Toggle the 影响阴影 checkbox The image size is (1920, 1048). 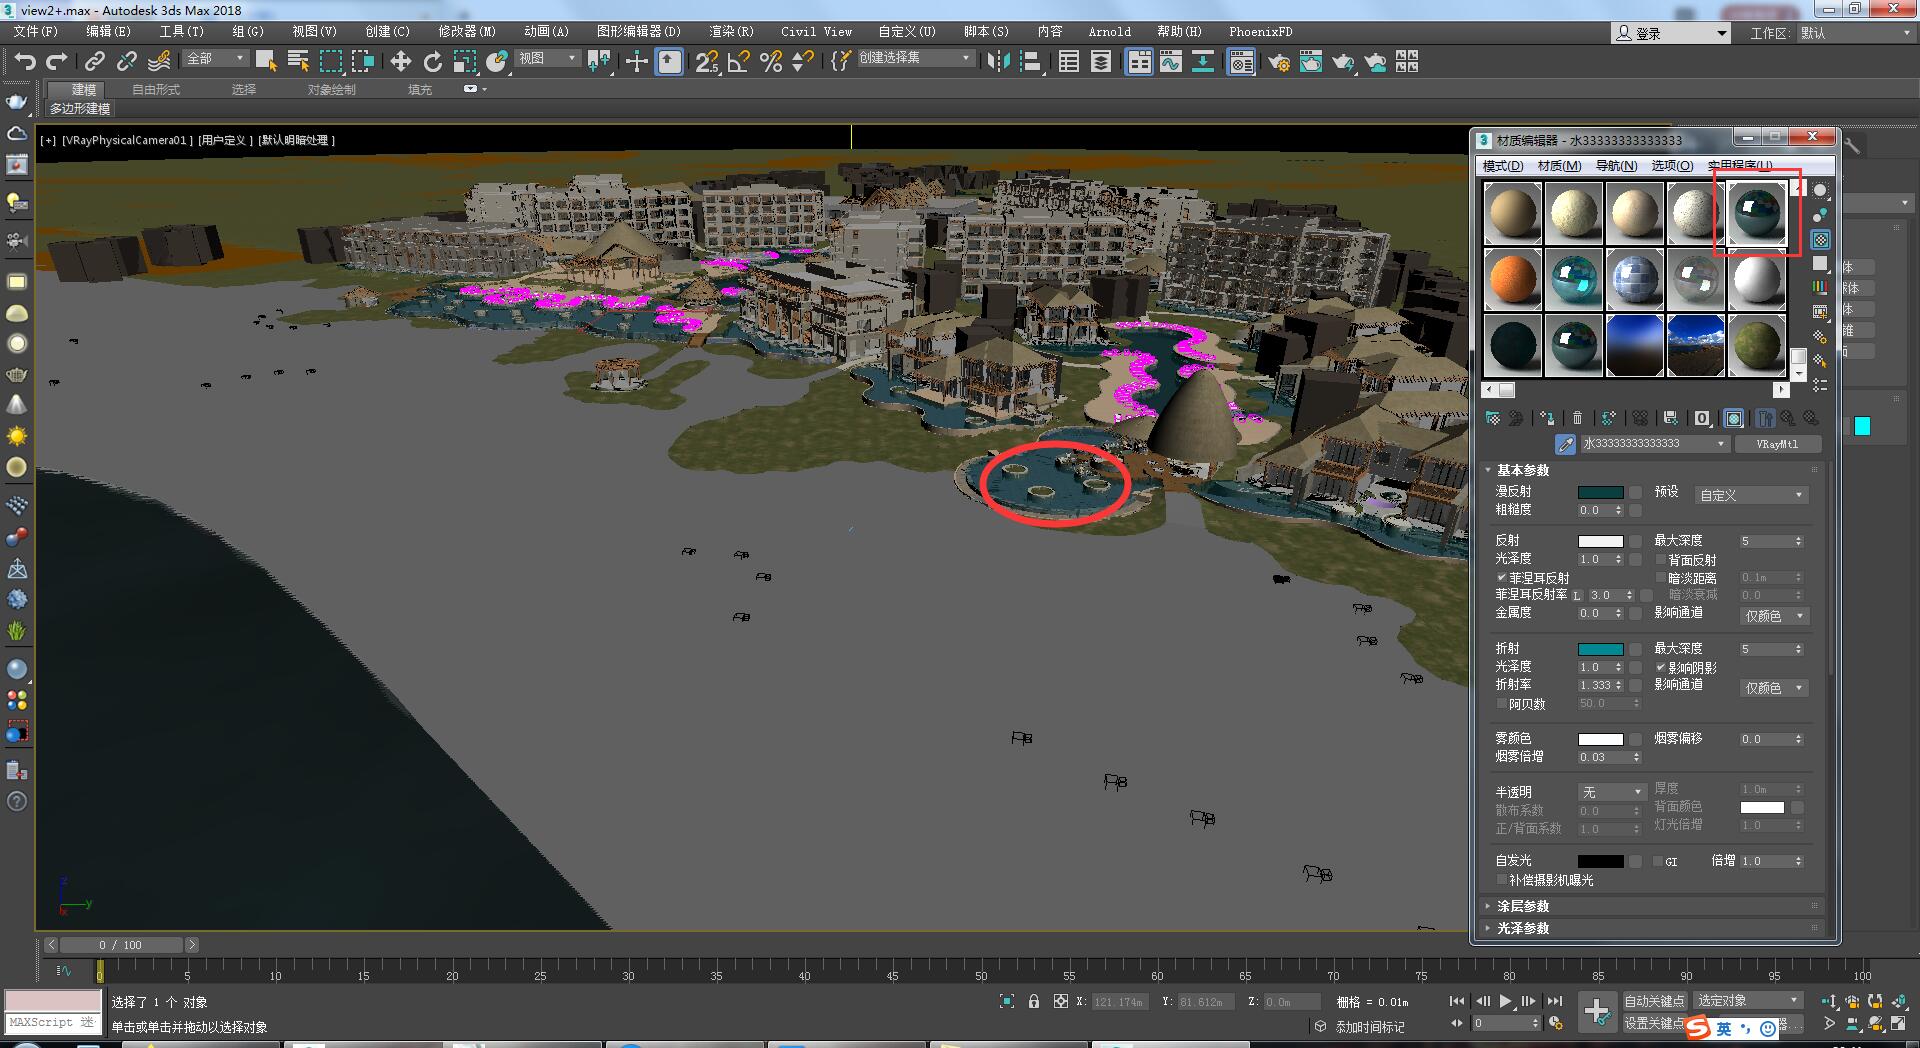coord(1661,667)
